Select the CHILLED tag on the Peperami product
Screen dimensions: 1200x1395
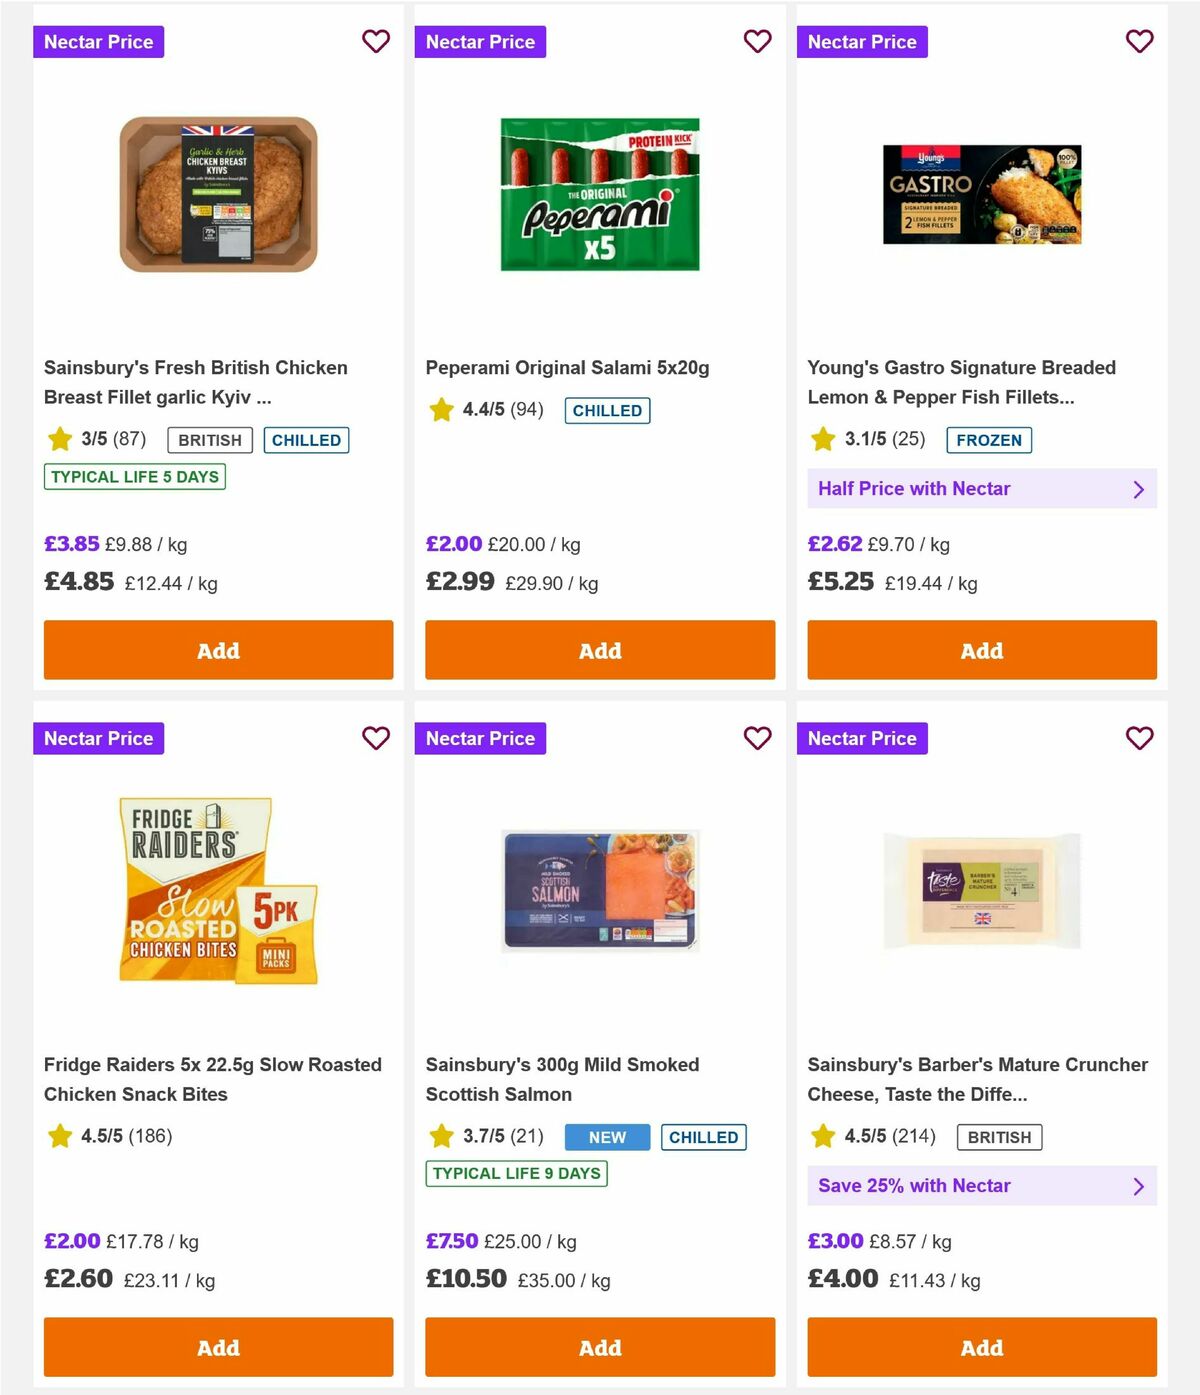(x=607, y=410)
